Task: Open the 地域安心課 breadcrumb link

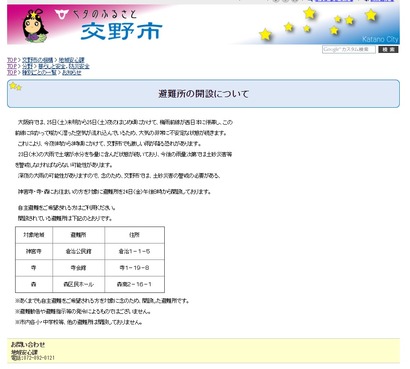Action: pyautogui.click(x=72, y=60)
